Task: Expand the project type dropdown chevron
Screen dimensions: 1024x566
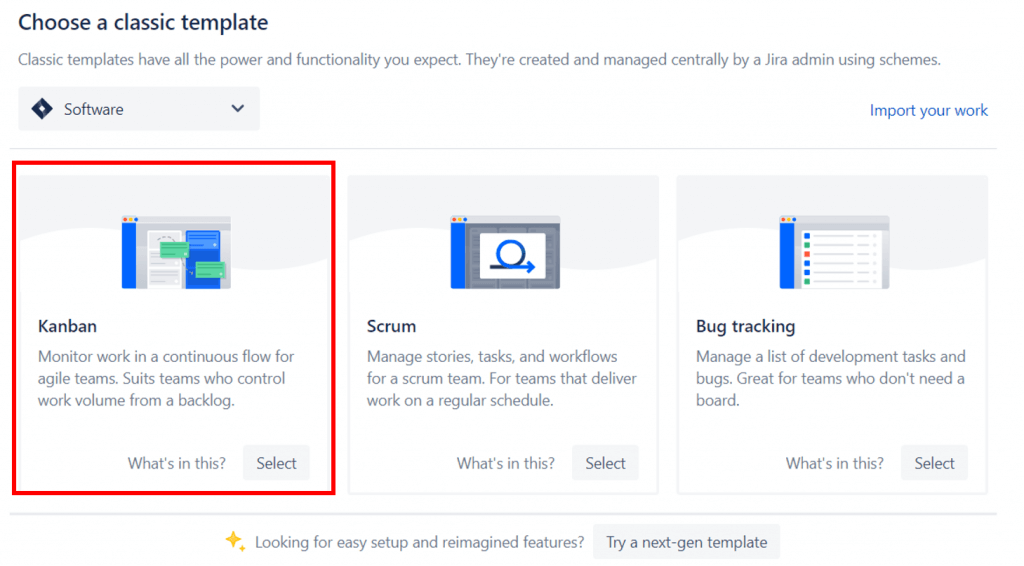Action: pyautogui.click(x=237, y=109)
